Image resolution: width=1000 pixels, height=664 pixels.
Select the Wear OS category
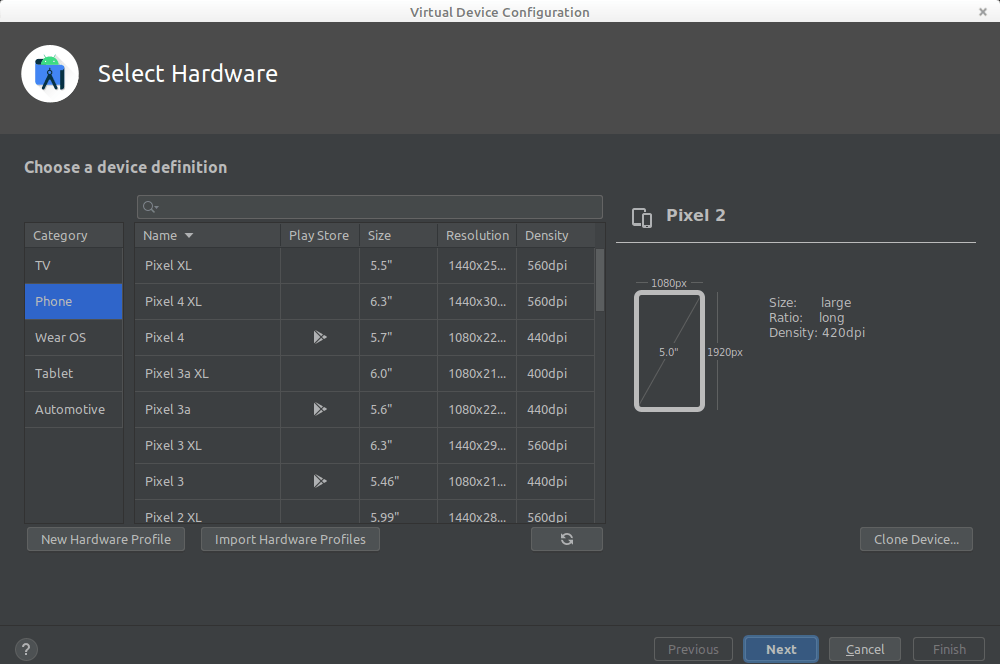[74, 337]
